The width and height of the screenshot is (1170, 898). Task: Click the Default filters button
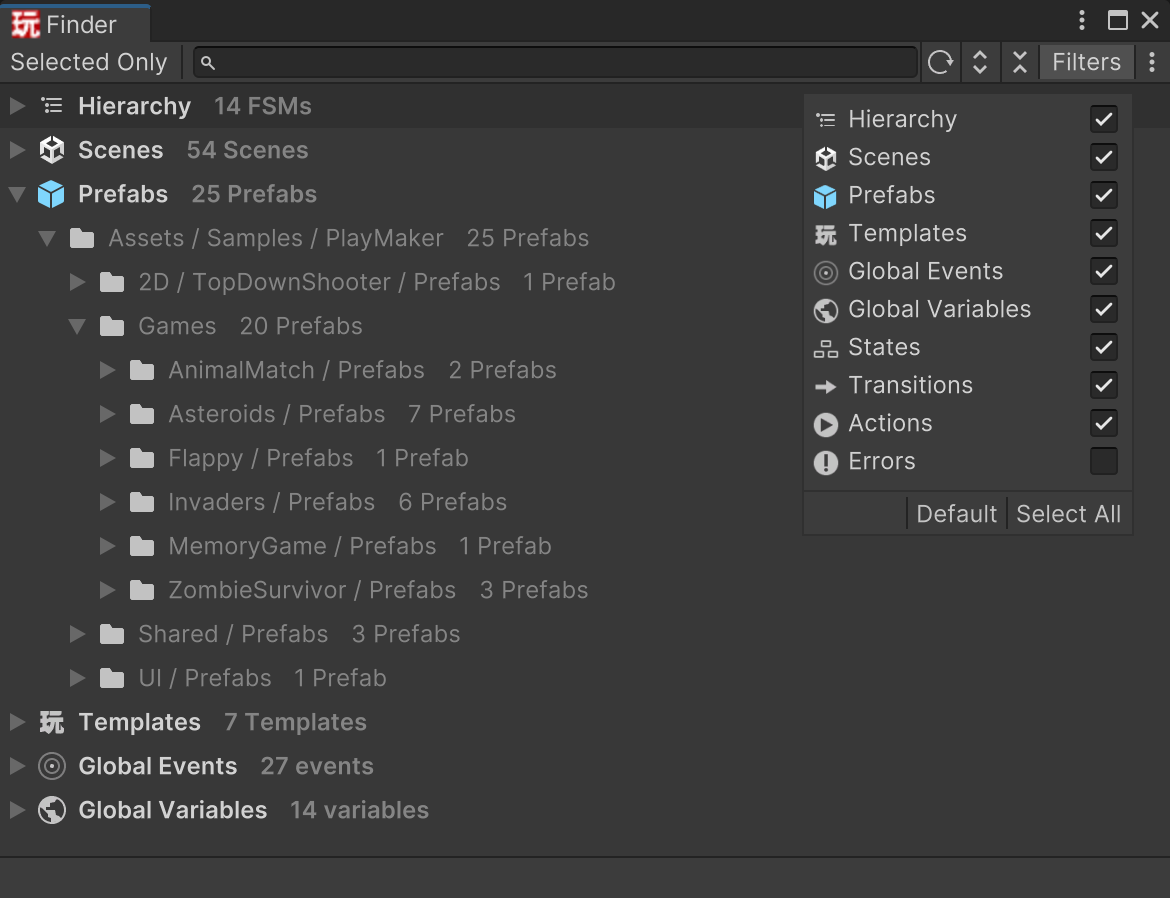tap(956, 514)
